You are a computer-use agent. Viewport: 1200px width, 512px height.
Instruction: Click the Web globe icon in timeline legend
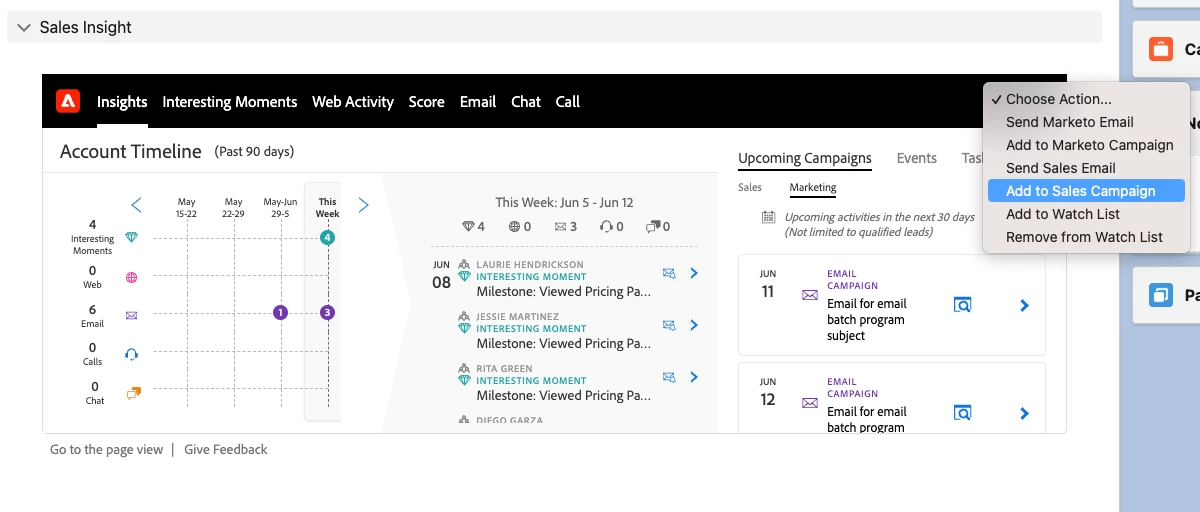[x=131, y=277]
